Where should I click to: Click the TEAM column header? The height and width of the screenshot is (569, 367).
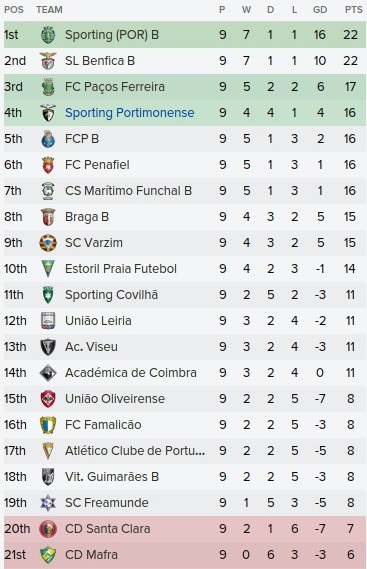click(x=49, y=10)
